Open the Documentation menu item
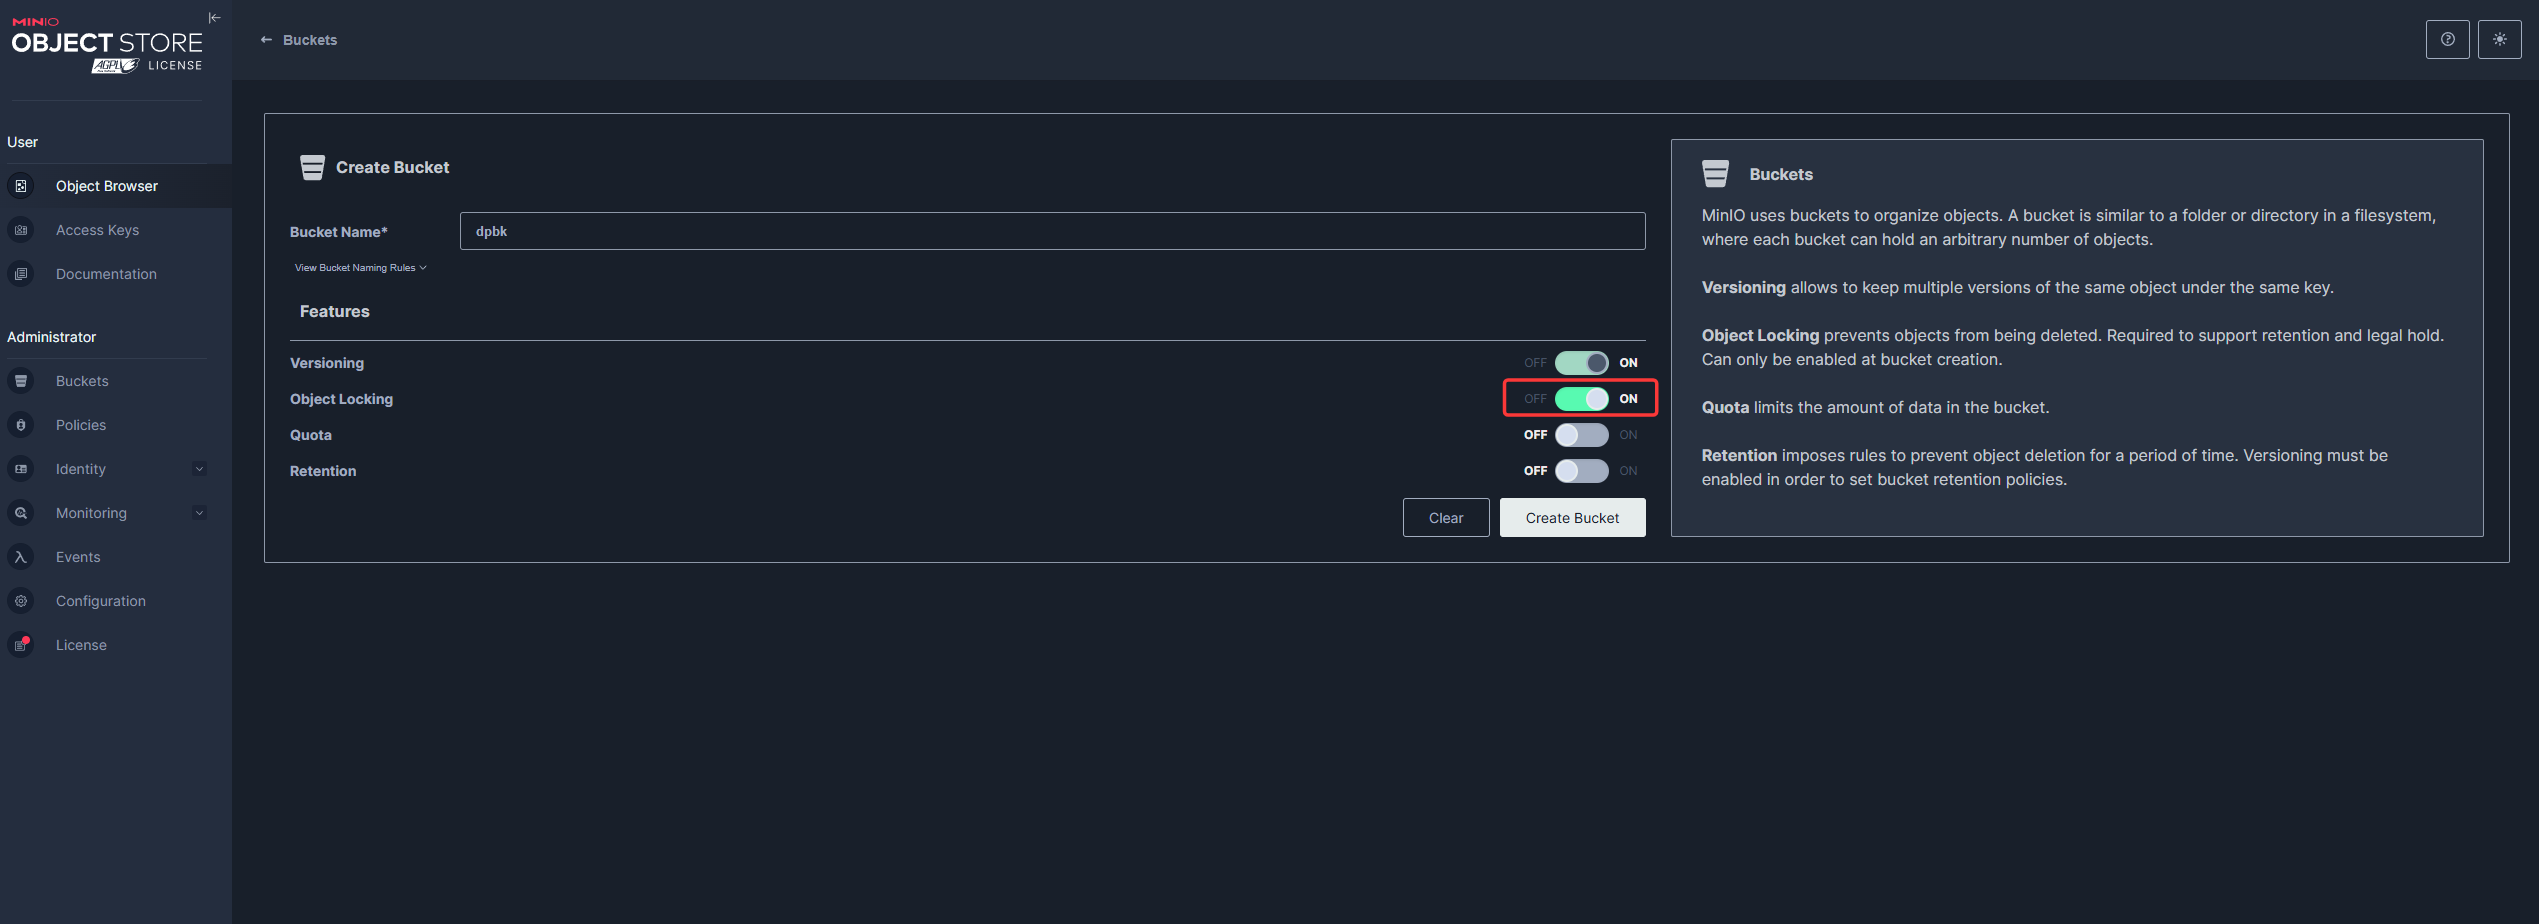2539x924 pixels. [x=106, y=274]
